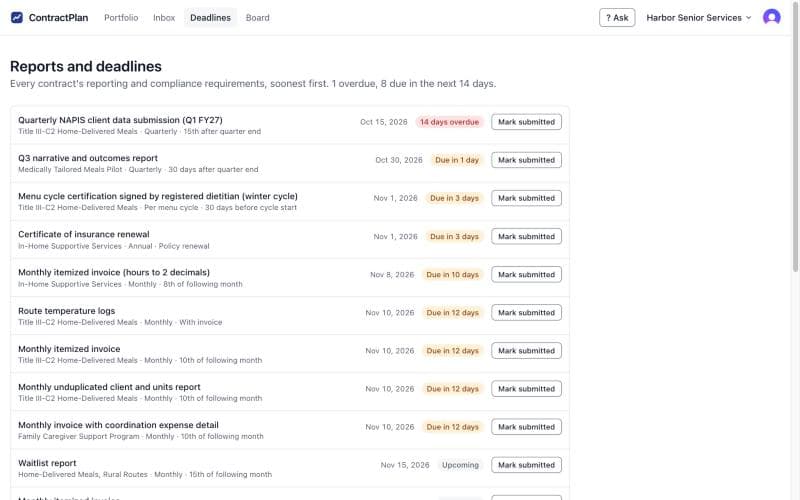
Task: Click the Oct 30, 2026 due date
Action: click(399, 160)
